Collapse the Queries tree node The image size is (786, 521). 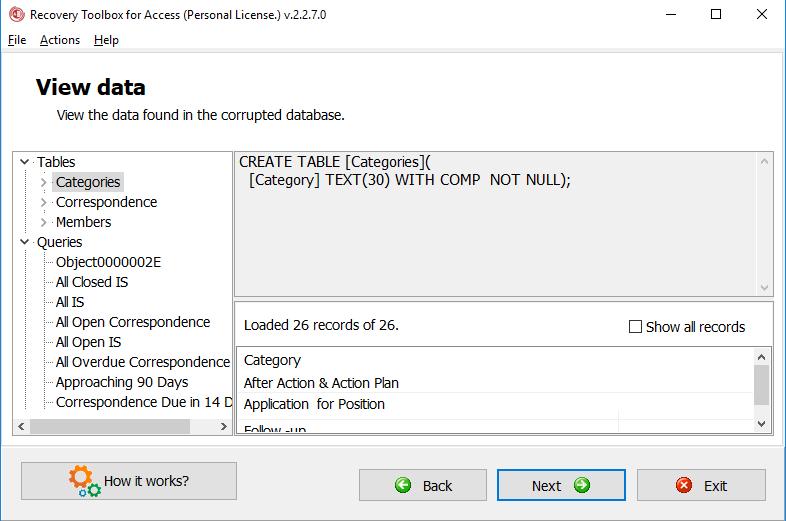pyautogui.click(x=24, y=242)
